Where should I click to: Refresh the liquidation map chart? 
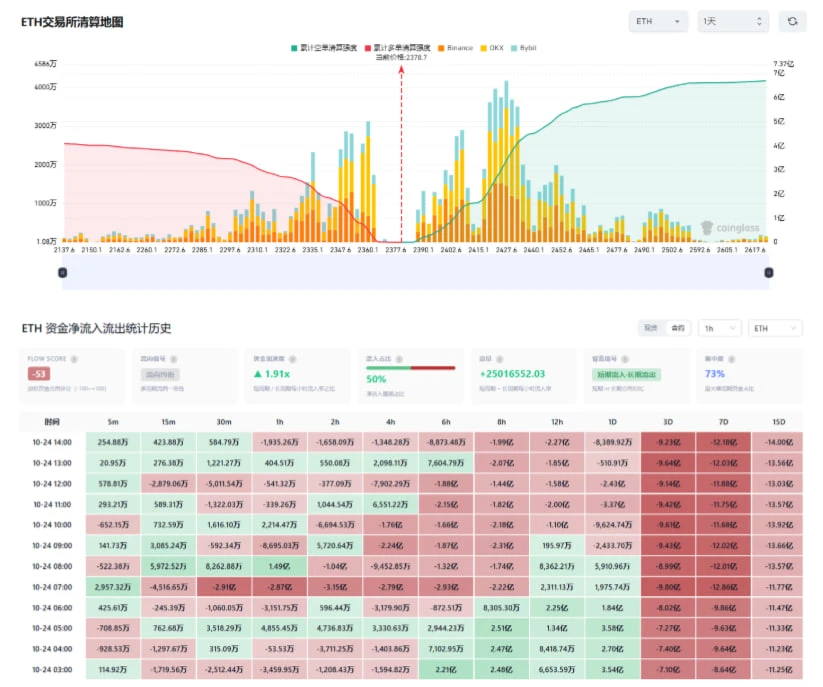tap(792, 22)
